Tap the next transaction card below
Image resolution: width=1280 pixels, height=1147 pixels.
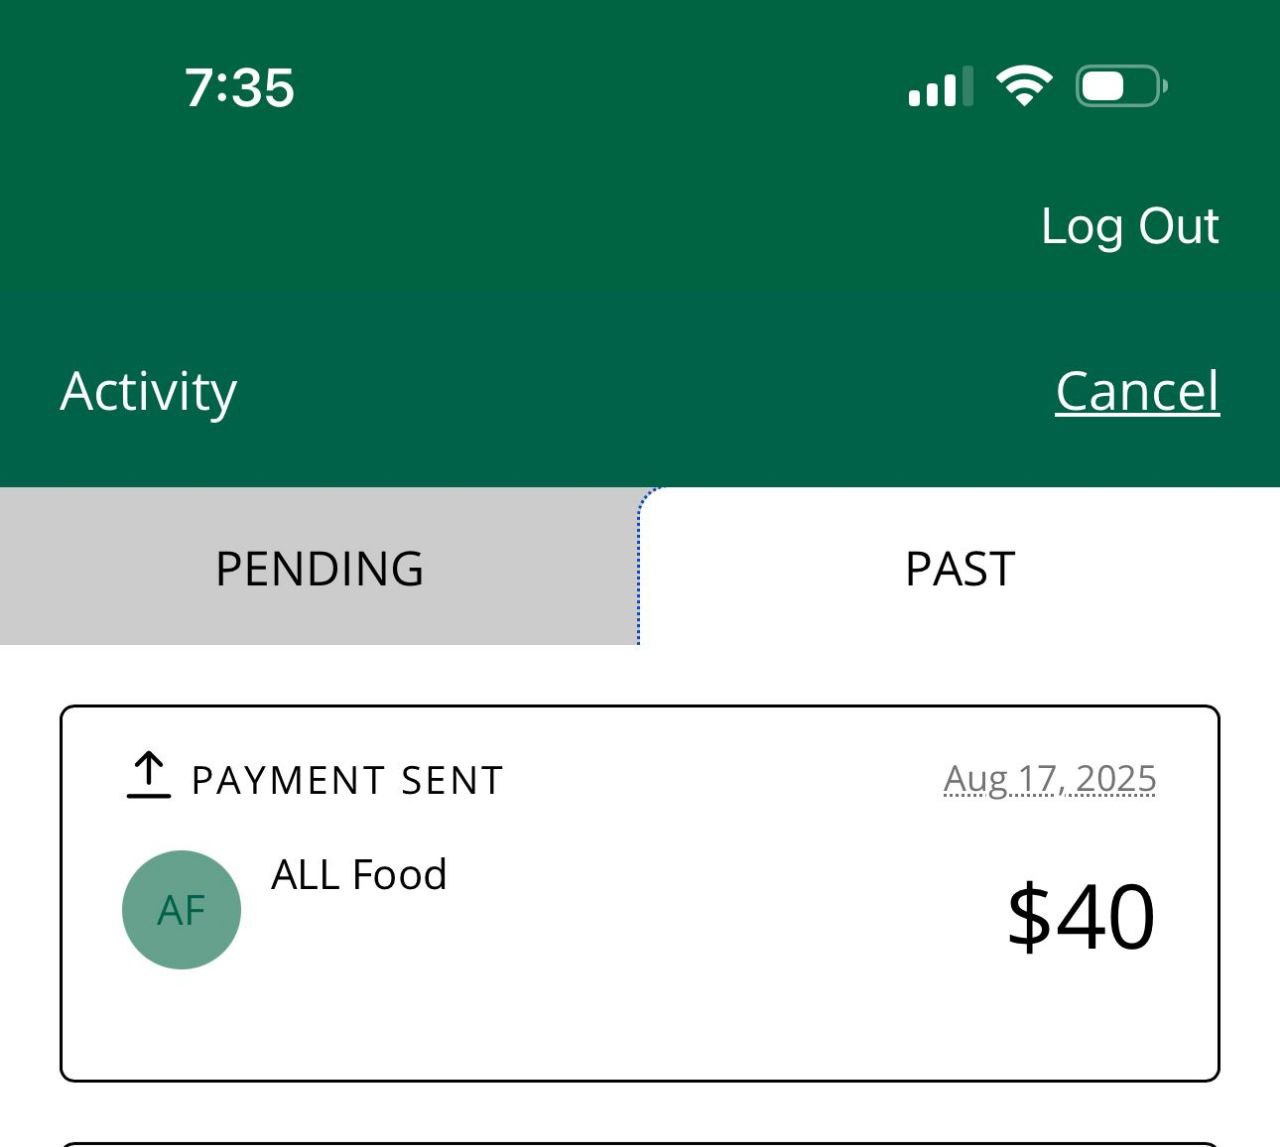pos(640,1143)
